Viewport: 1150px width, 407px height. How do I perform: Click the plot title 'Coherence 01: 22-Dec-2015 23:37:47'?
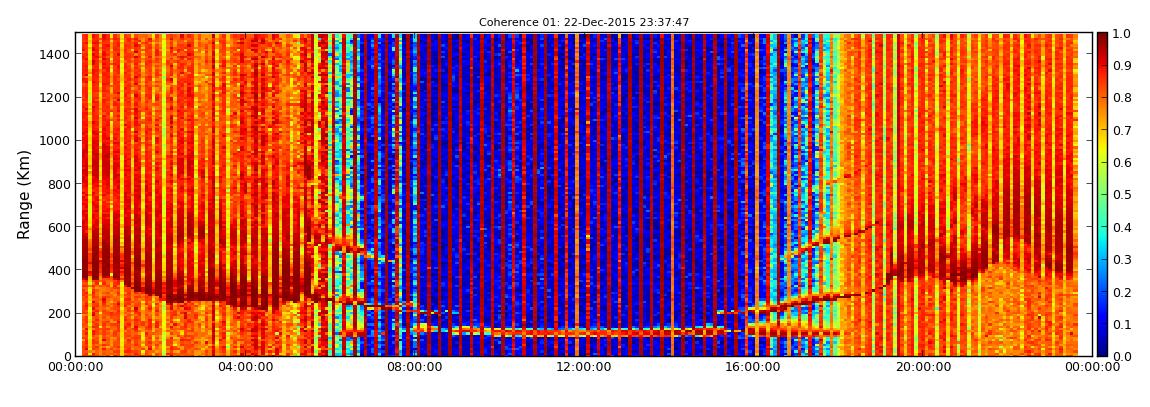584,22
